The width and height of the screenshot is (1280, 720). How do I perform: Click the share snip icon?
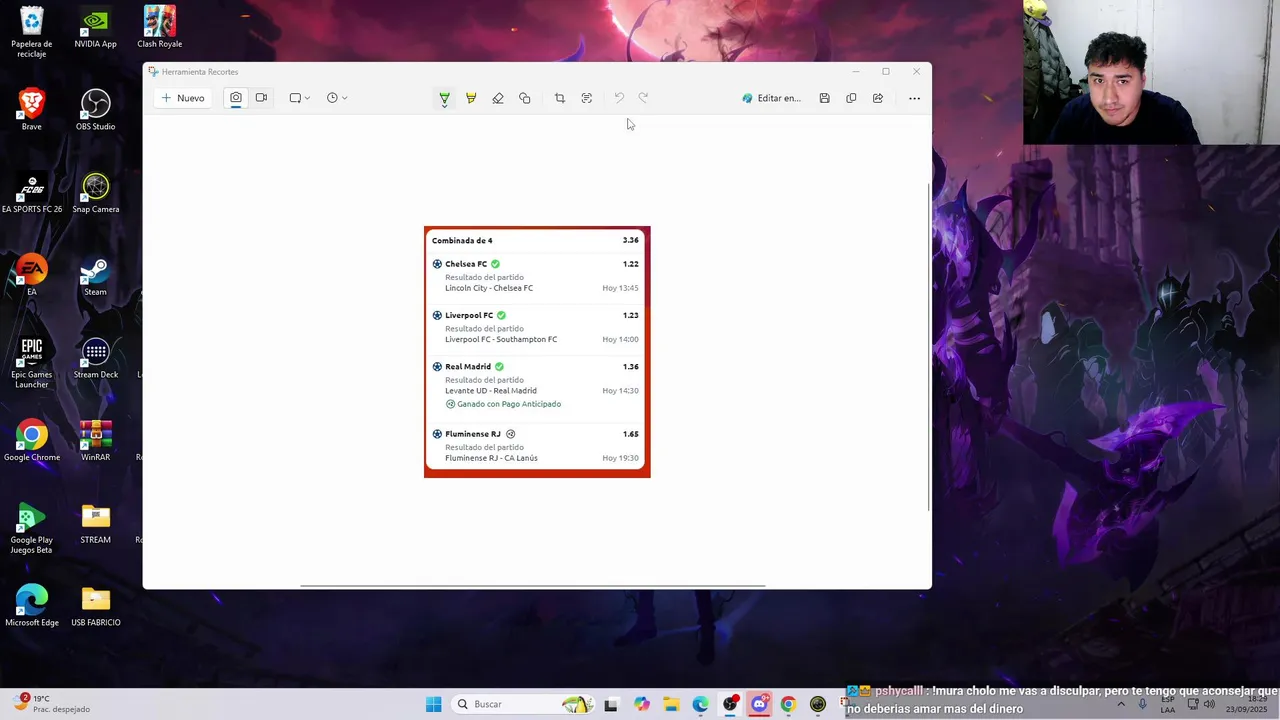(878, 98)
